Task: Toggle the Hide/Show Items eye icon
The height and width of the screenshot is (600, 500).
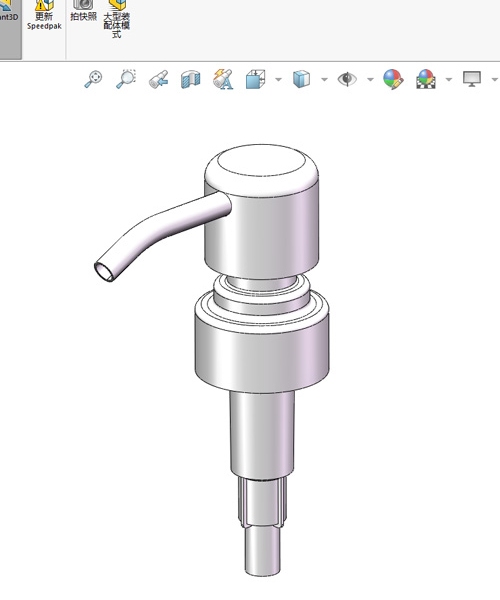Action: click(347, 79)
